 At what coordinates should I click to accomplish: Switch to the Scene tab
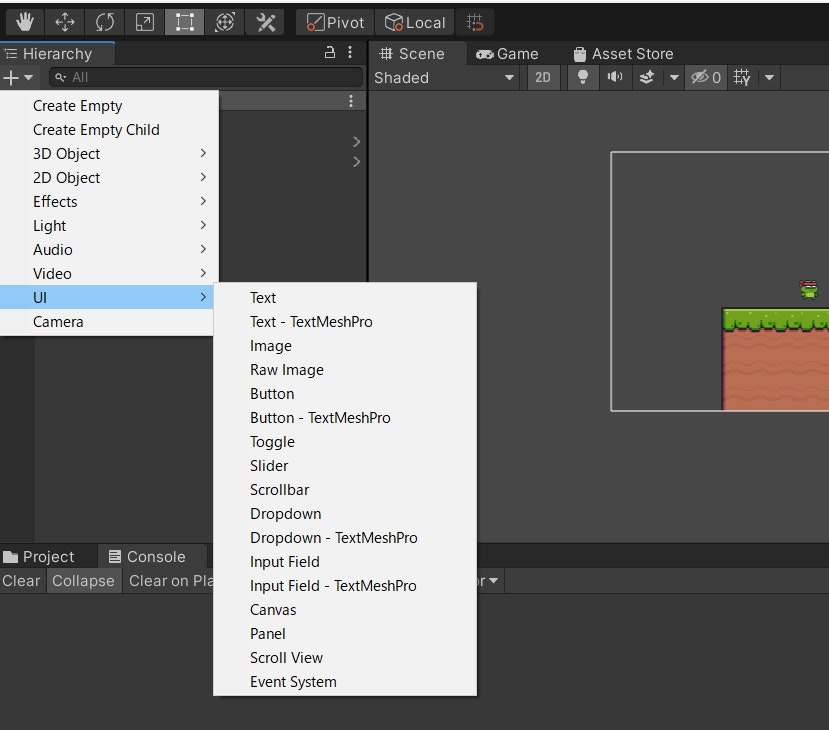pyautogui.click(x=412, y=53)
